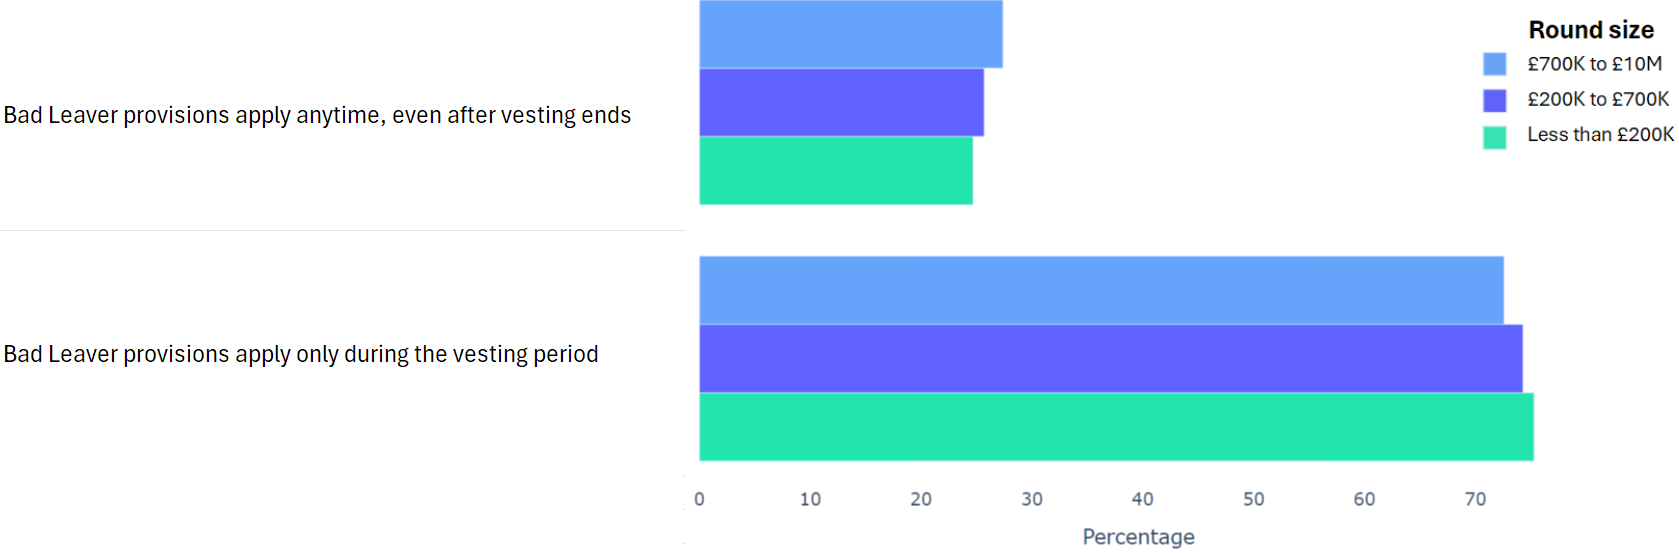Click the purple £200K to £700K legend swatch
This screenshot has width=1679, height=553.
(1494, 100)
